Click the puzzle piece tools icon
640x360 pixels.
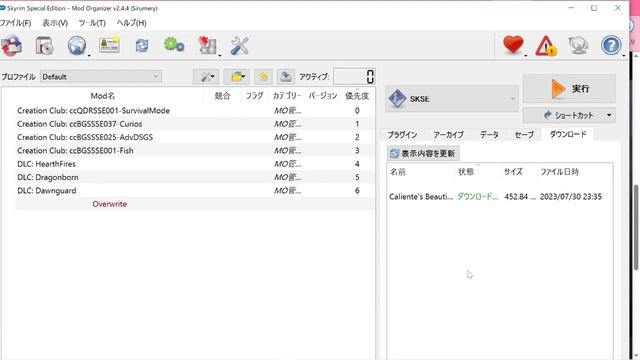(207, 45)
